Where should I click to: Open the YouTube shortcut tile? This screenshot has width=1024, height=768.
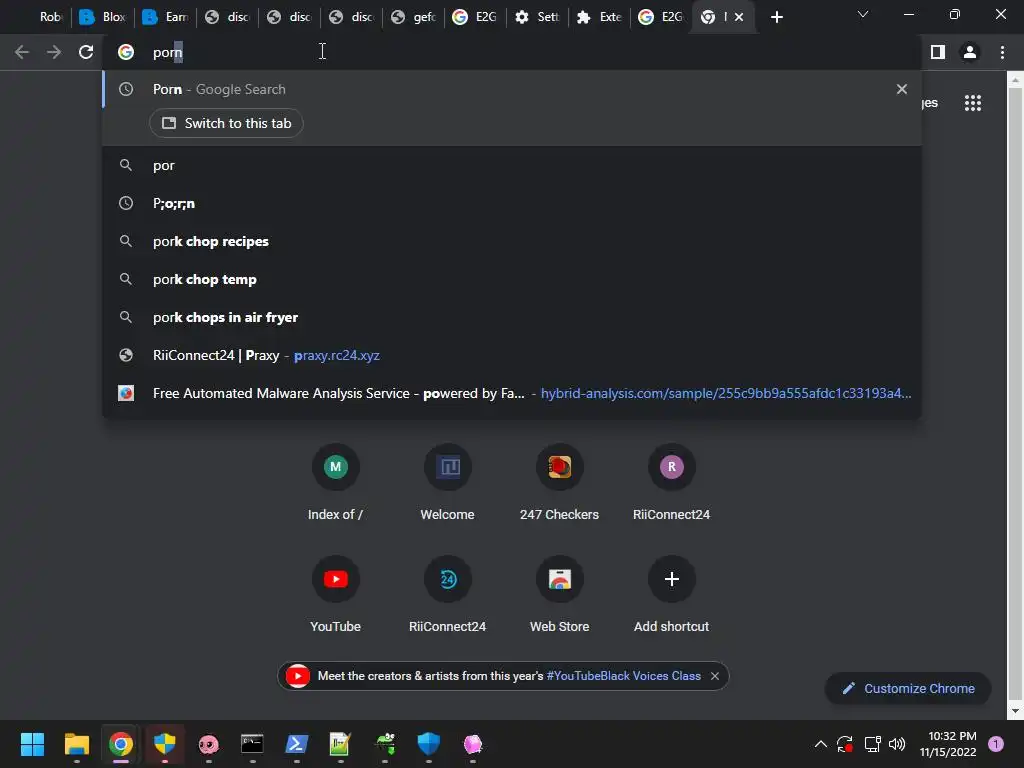[335, 595]
